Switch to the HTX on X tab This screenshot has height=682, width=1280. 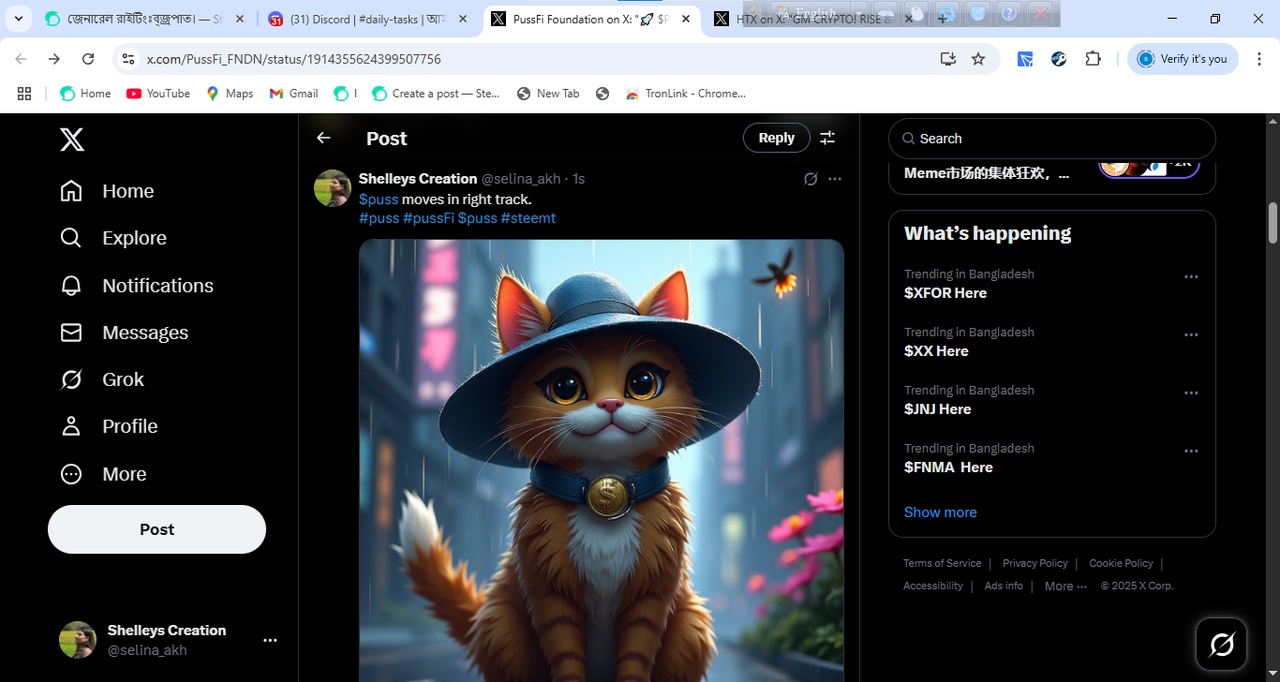[812, 19]
